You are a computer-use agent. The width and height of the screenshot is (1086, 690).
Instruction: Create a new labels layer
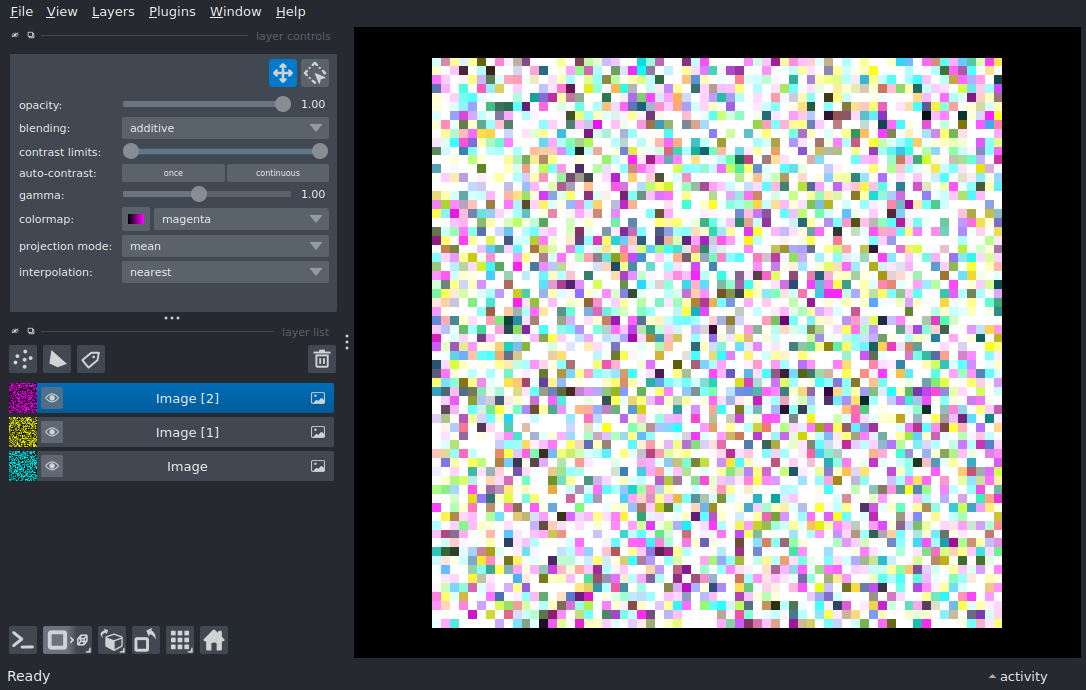click(x=91, y=359)
